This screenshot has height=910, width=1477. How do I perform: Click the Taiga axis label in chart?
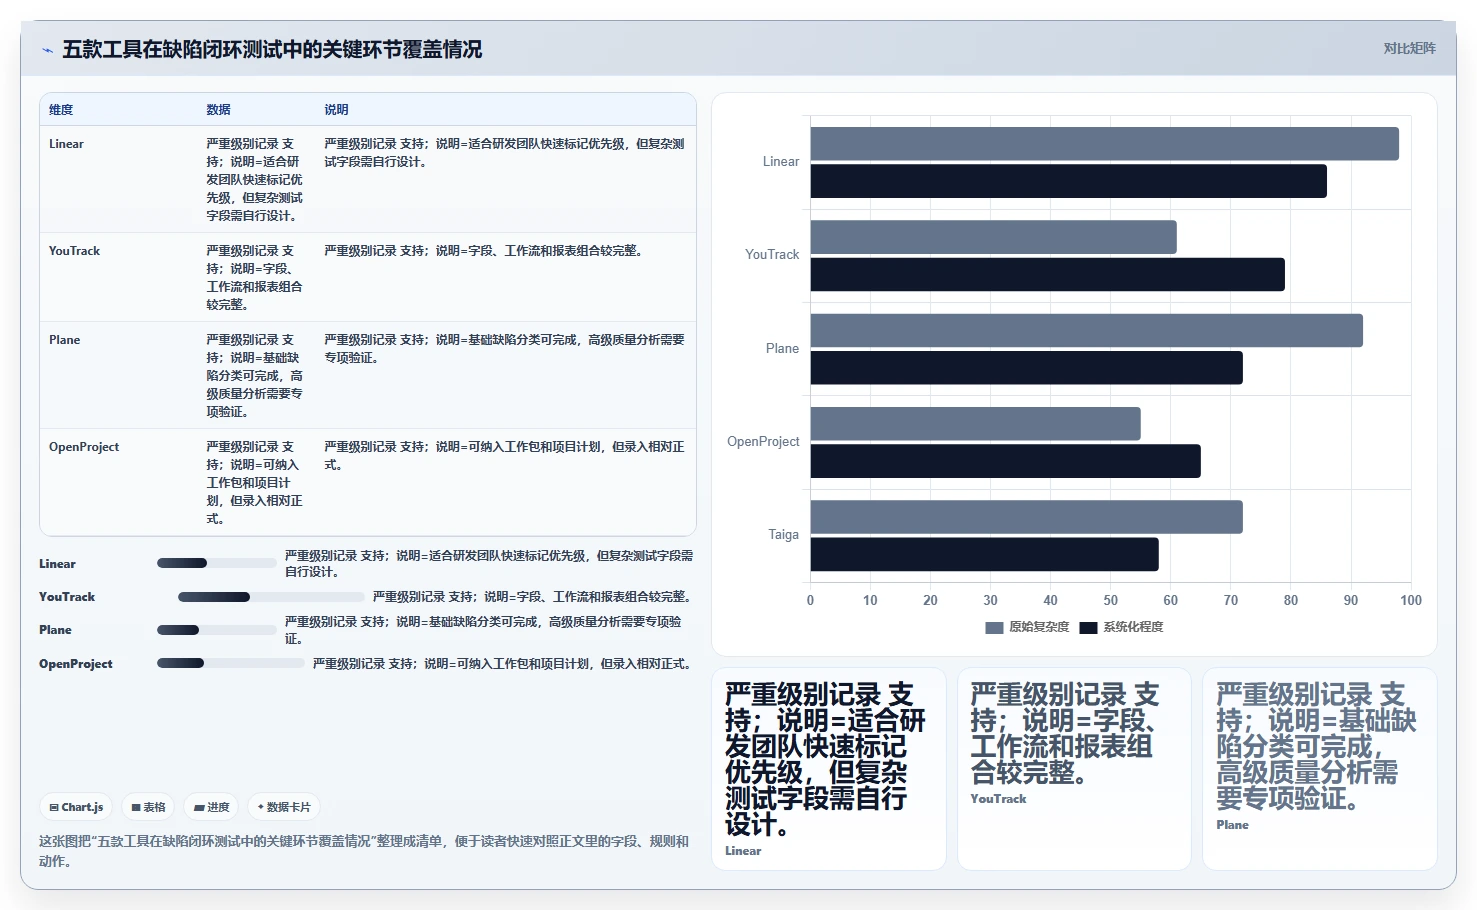[783, 535]
